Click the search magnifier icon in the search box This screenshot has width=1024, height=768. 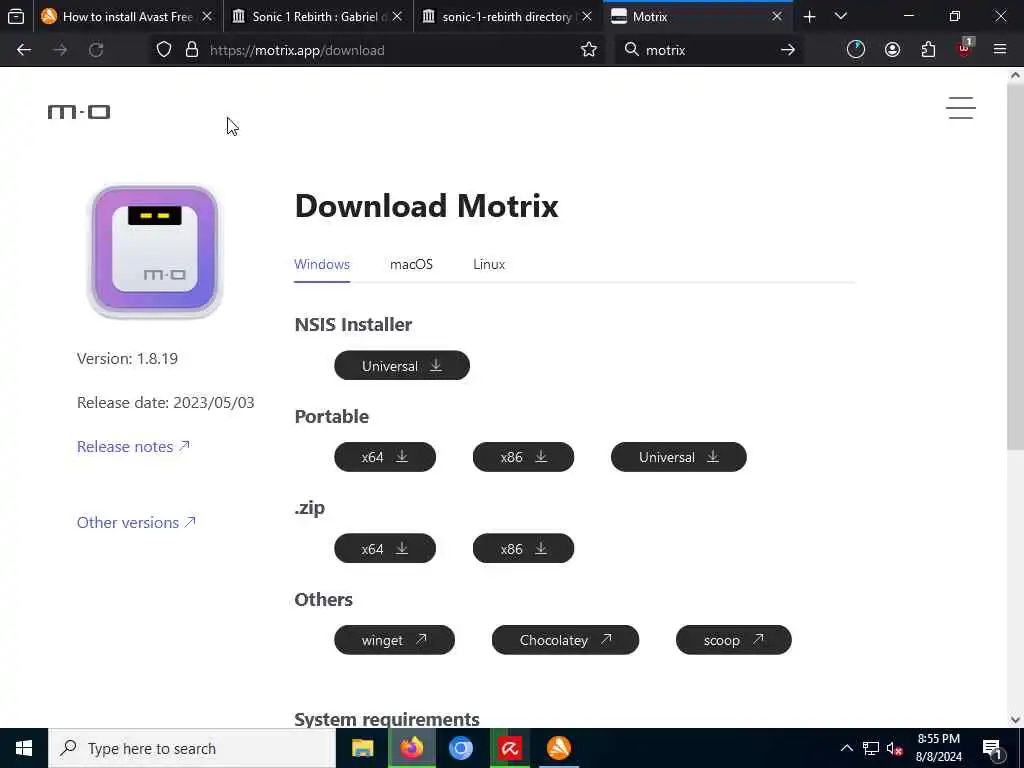[631, 50]
